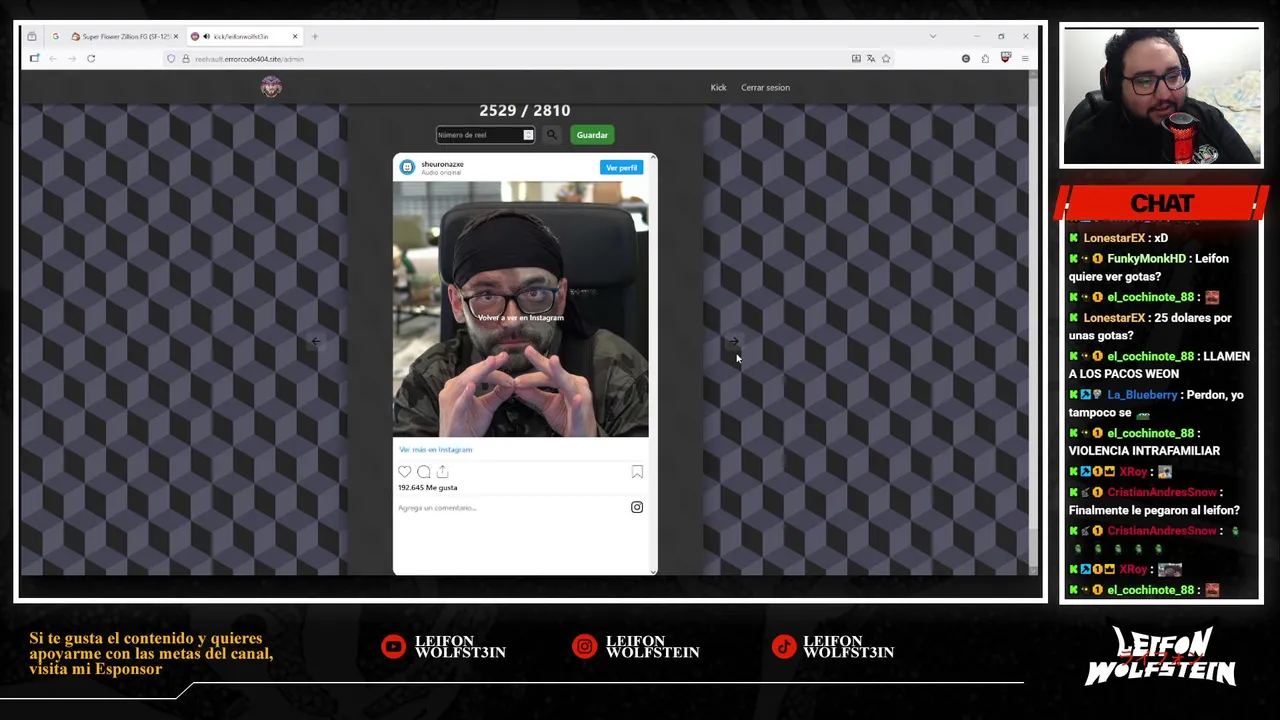Click Cerrar sesion to log out
Viewport: 1280px width, 720px height.
tap(765, 88)
